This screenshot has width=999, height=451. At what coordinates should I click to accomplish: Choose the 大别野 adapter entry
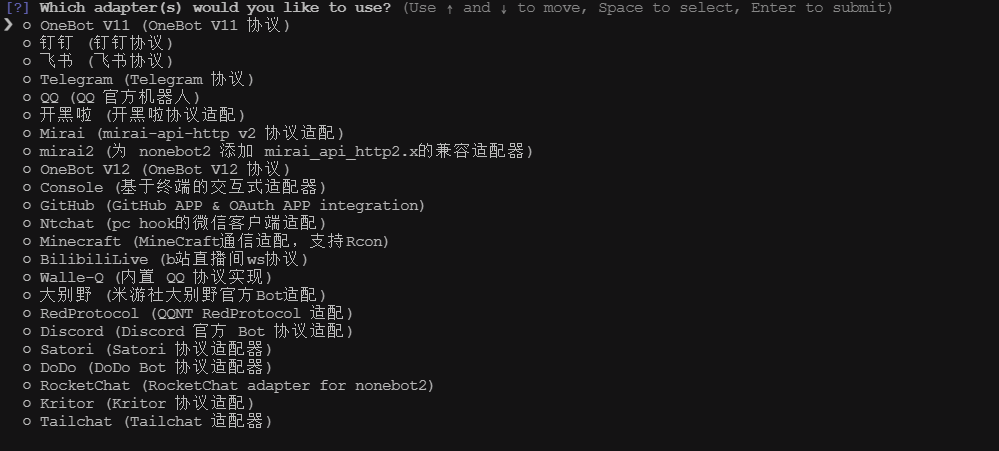point(174,296)
